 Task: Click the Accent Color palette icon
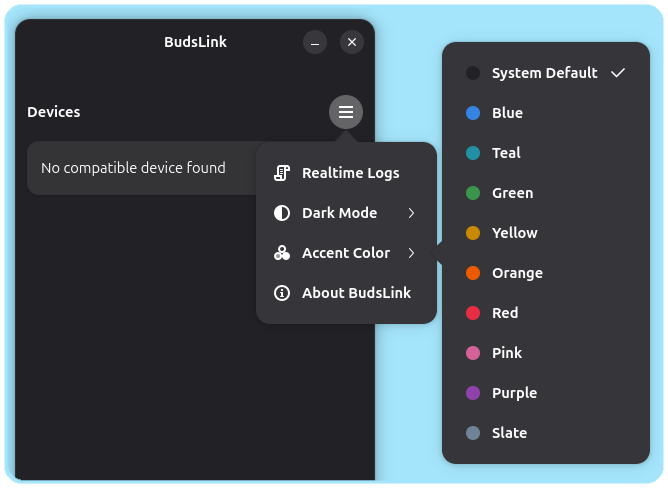[282, 253]
